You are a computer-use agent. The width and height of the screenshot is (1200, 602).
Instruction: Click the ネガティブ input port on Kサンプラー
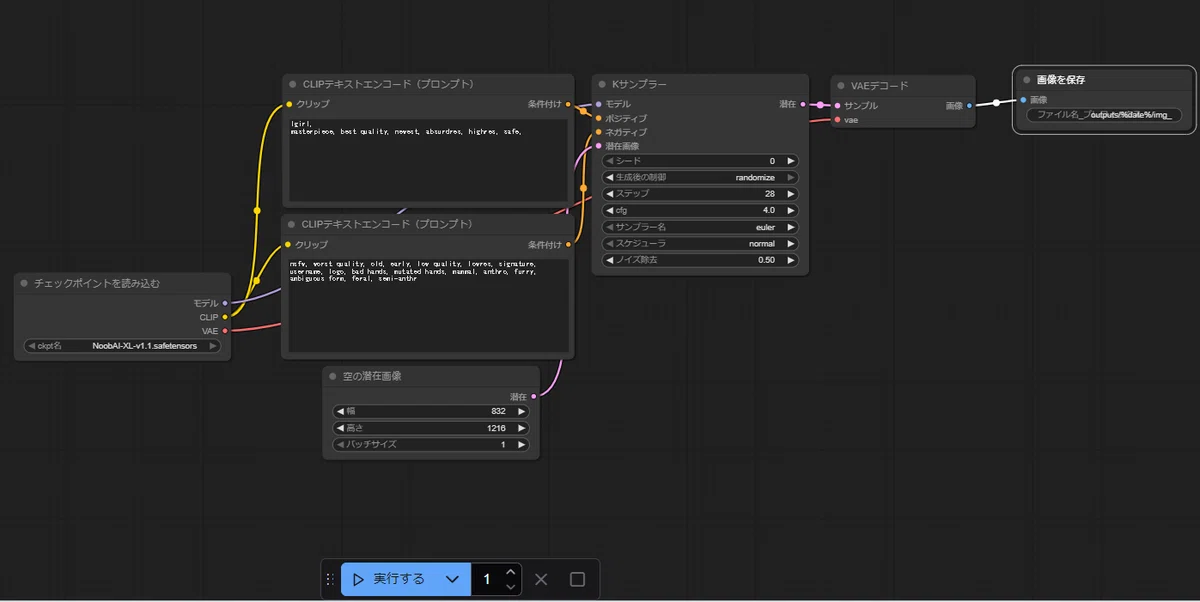click(x=598, y=132)
